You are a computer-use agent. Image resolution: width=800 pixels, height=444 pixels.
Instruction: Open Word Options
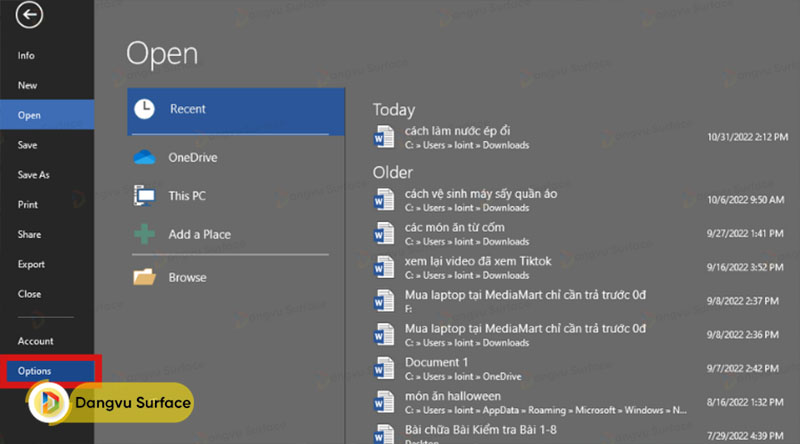[34, 371]
